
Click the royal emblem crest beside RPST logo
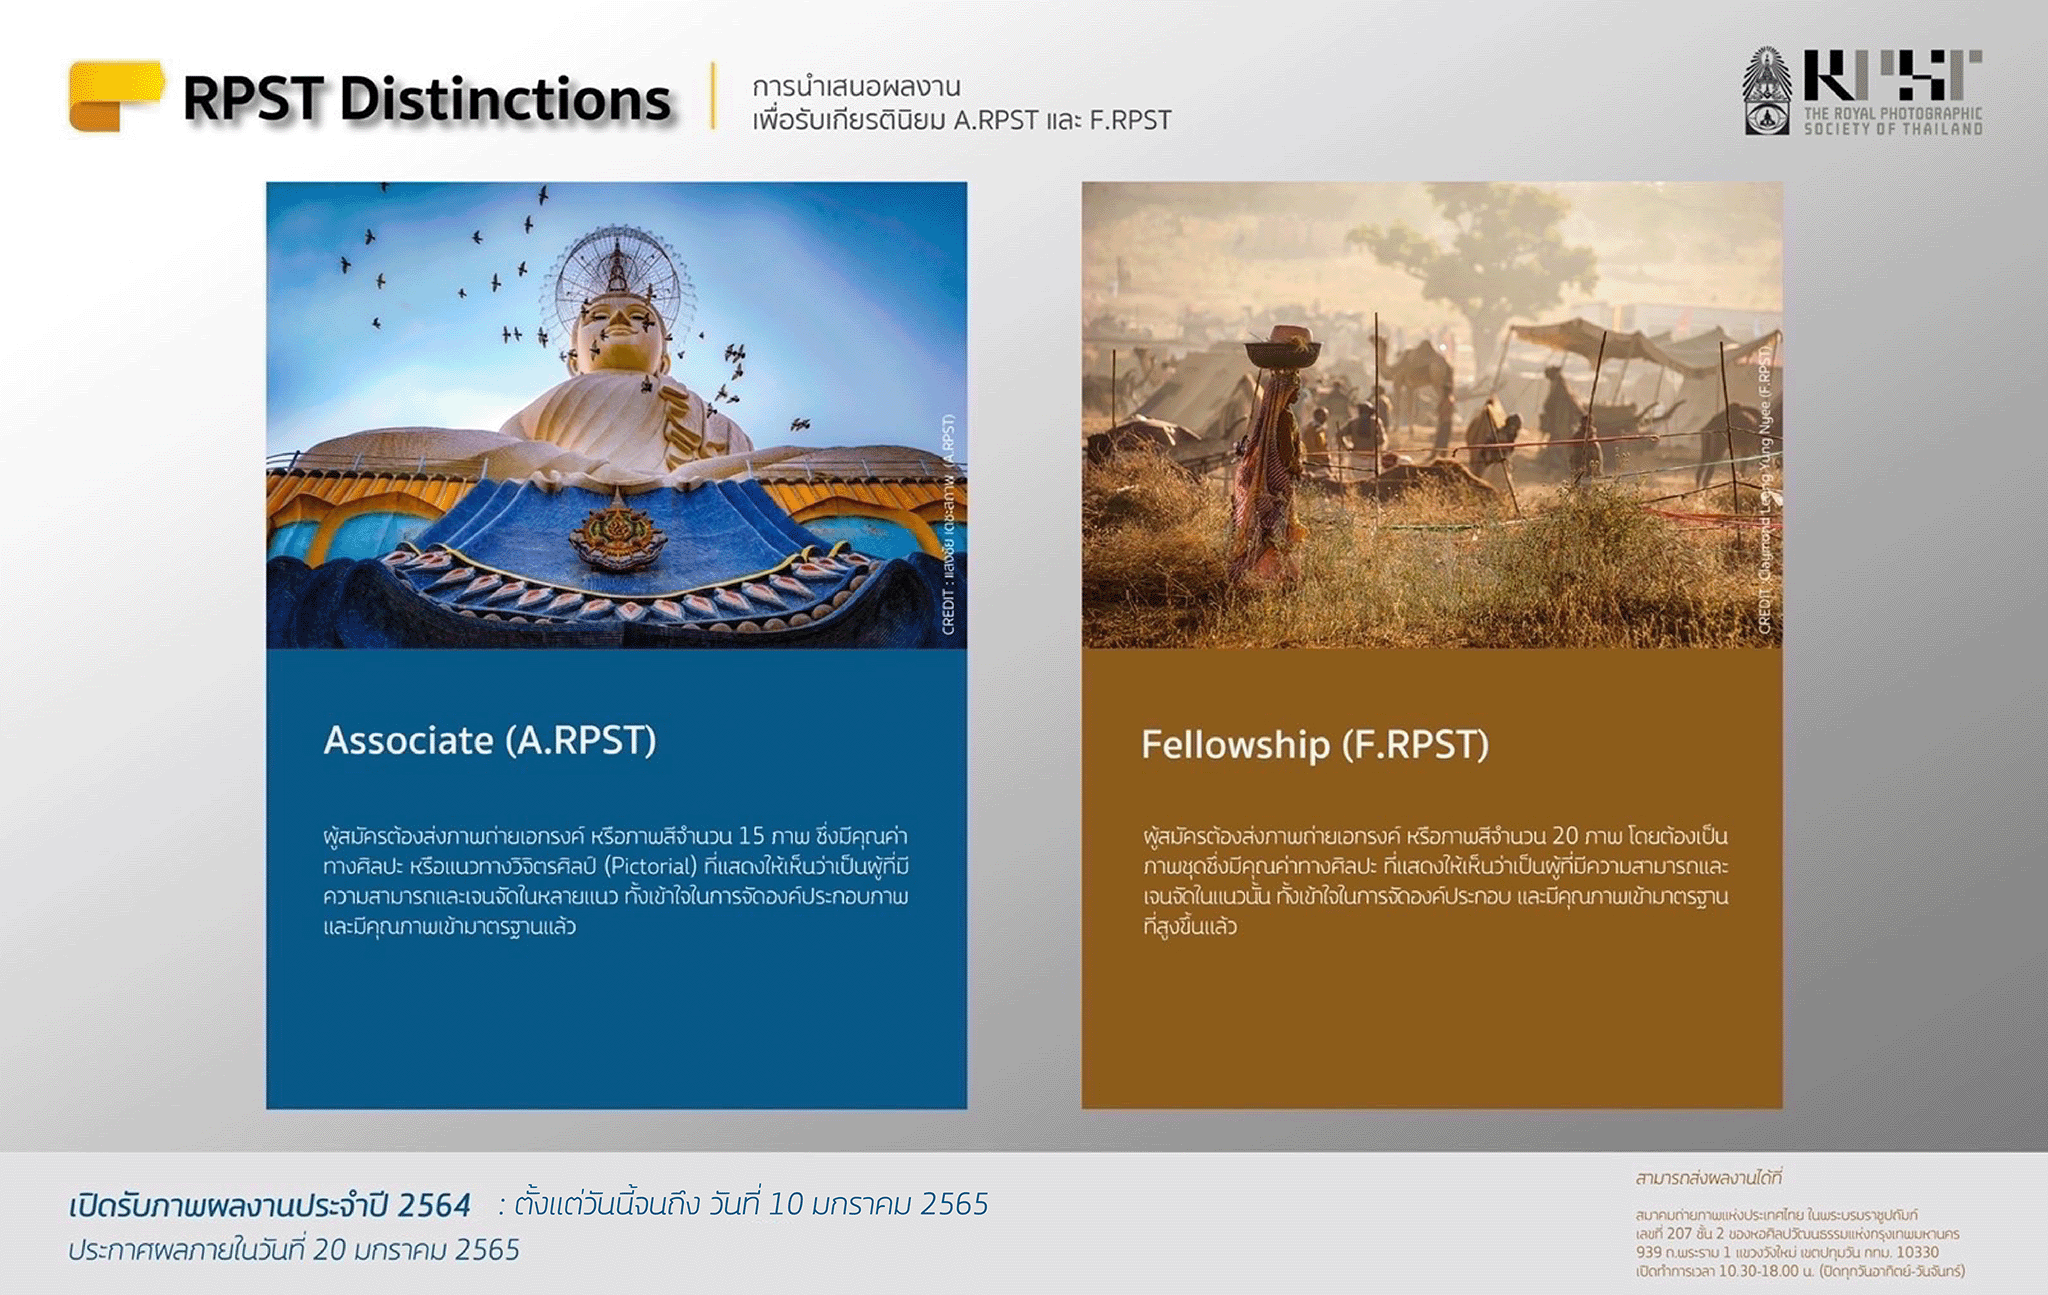[x=1767, y=91]
